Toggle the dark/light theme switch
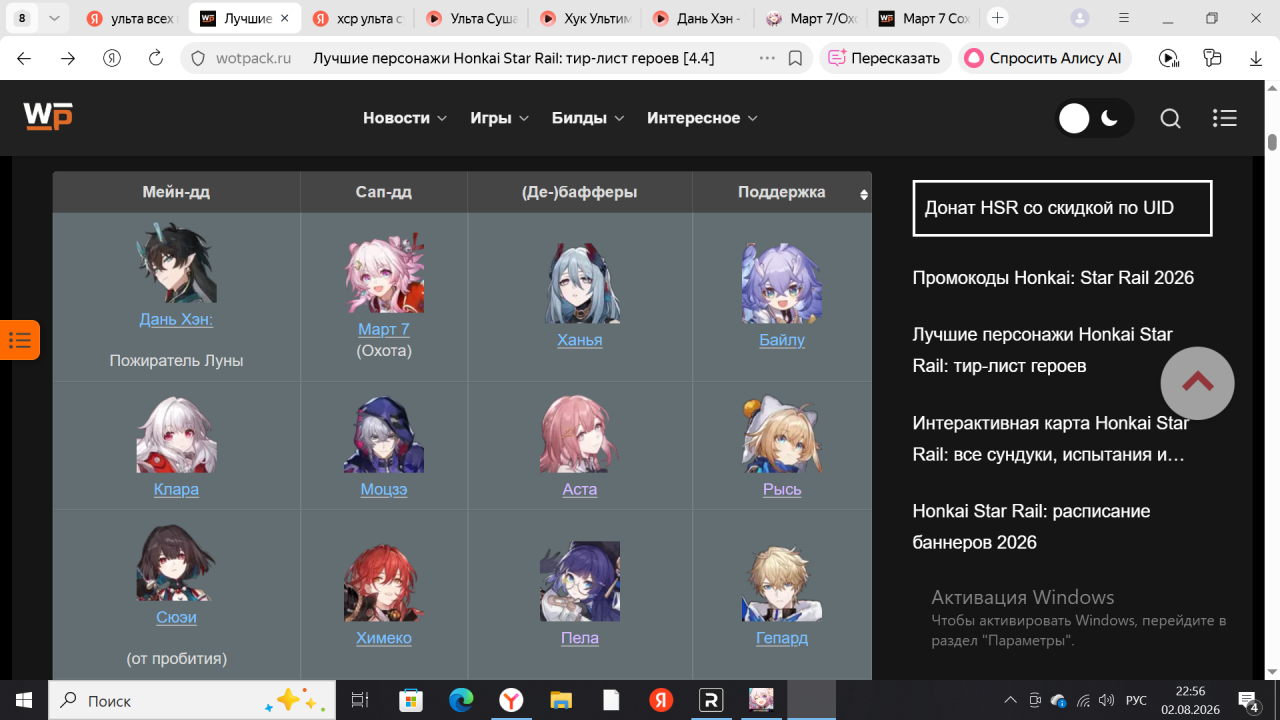Screen dimensions: 1280x720 pos(1095,118)
